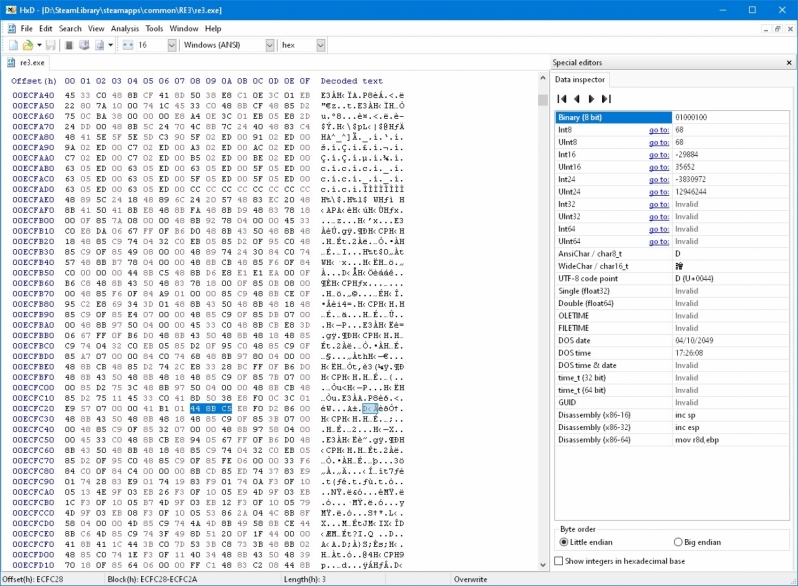798x586 pixels.
Task: Click the DOS date value 04/10/2049
Action: (694, 341)
